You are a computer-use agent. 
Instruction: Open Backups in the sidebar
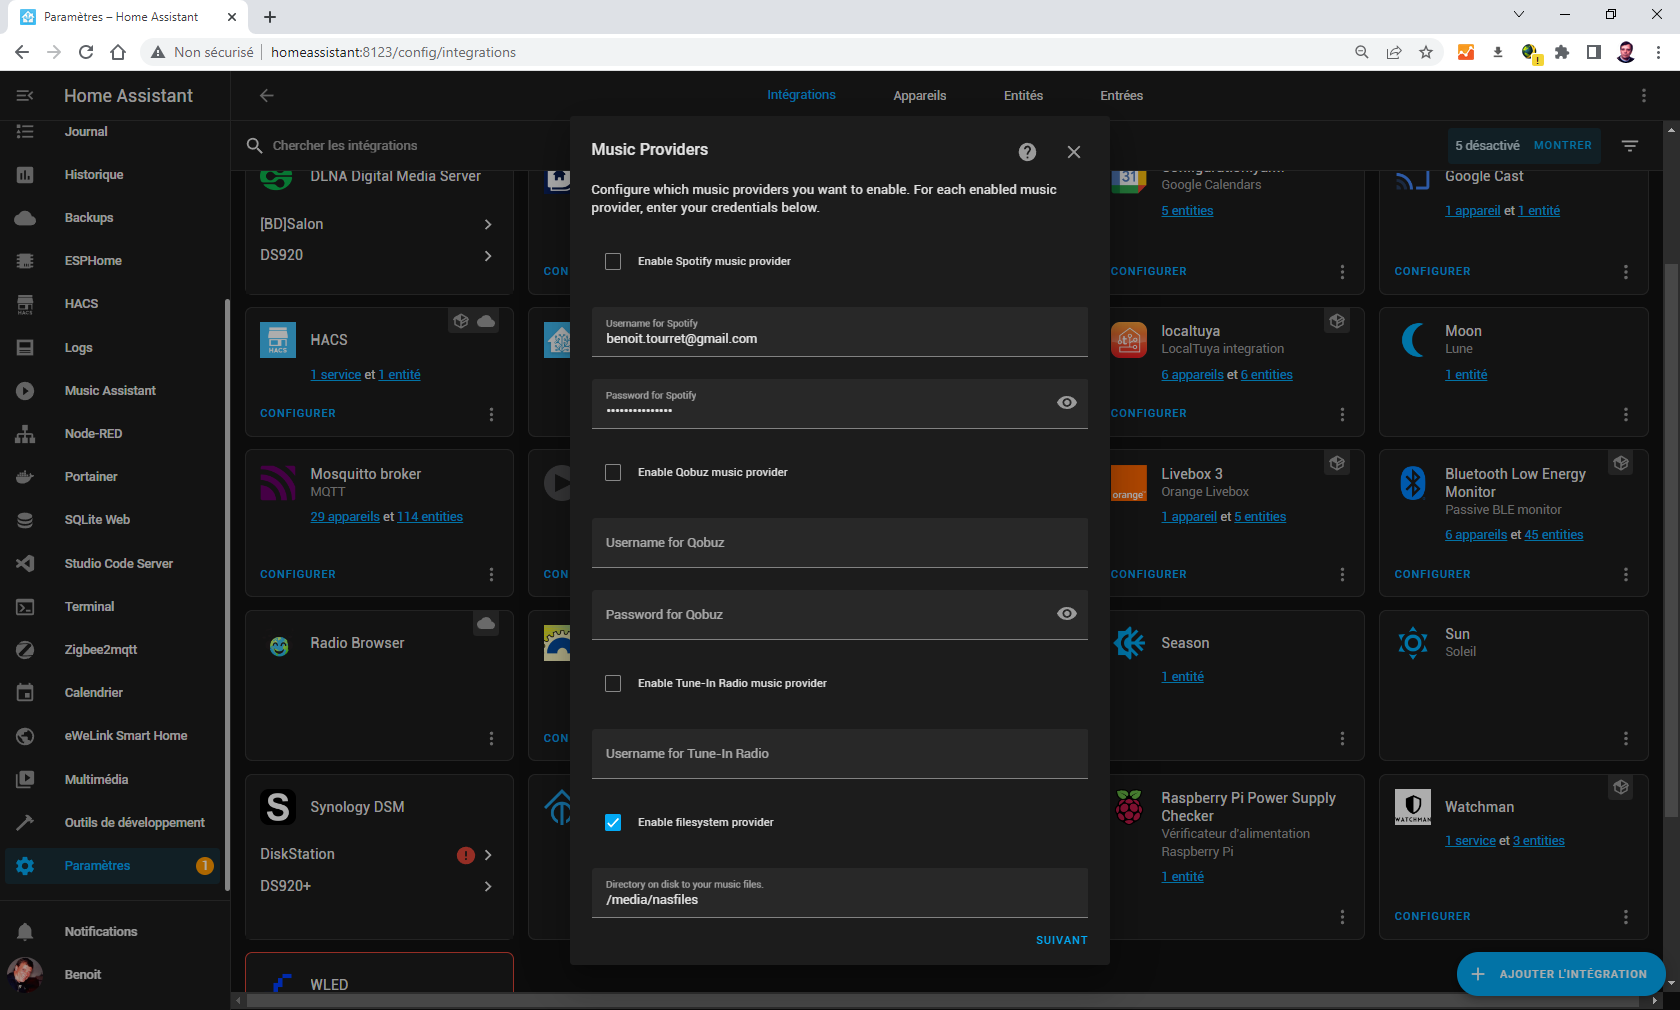pyautogui.click(x=115, y=218)
